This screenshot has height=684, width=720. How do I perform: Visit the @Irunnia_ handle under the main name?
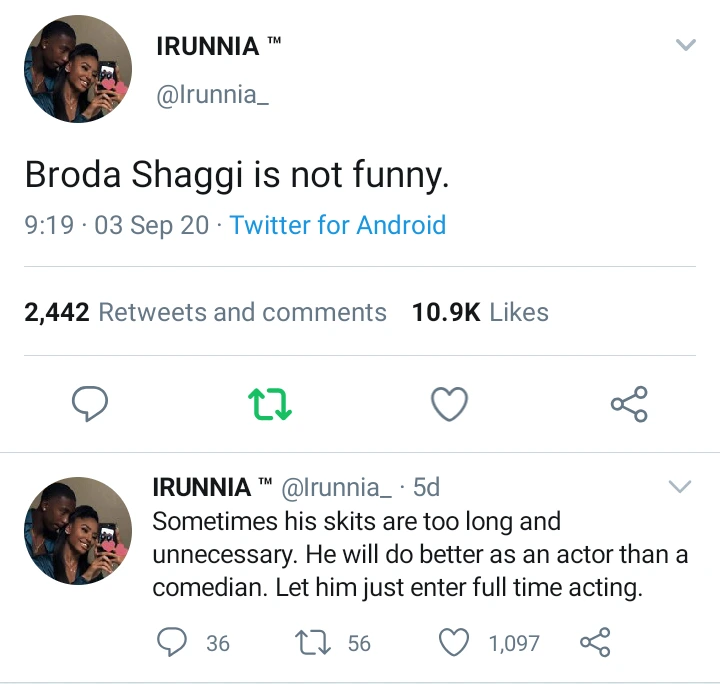point(212,95)
